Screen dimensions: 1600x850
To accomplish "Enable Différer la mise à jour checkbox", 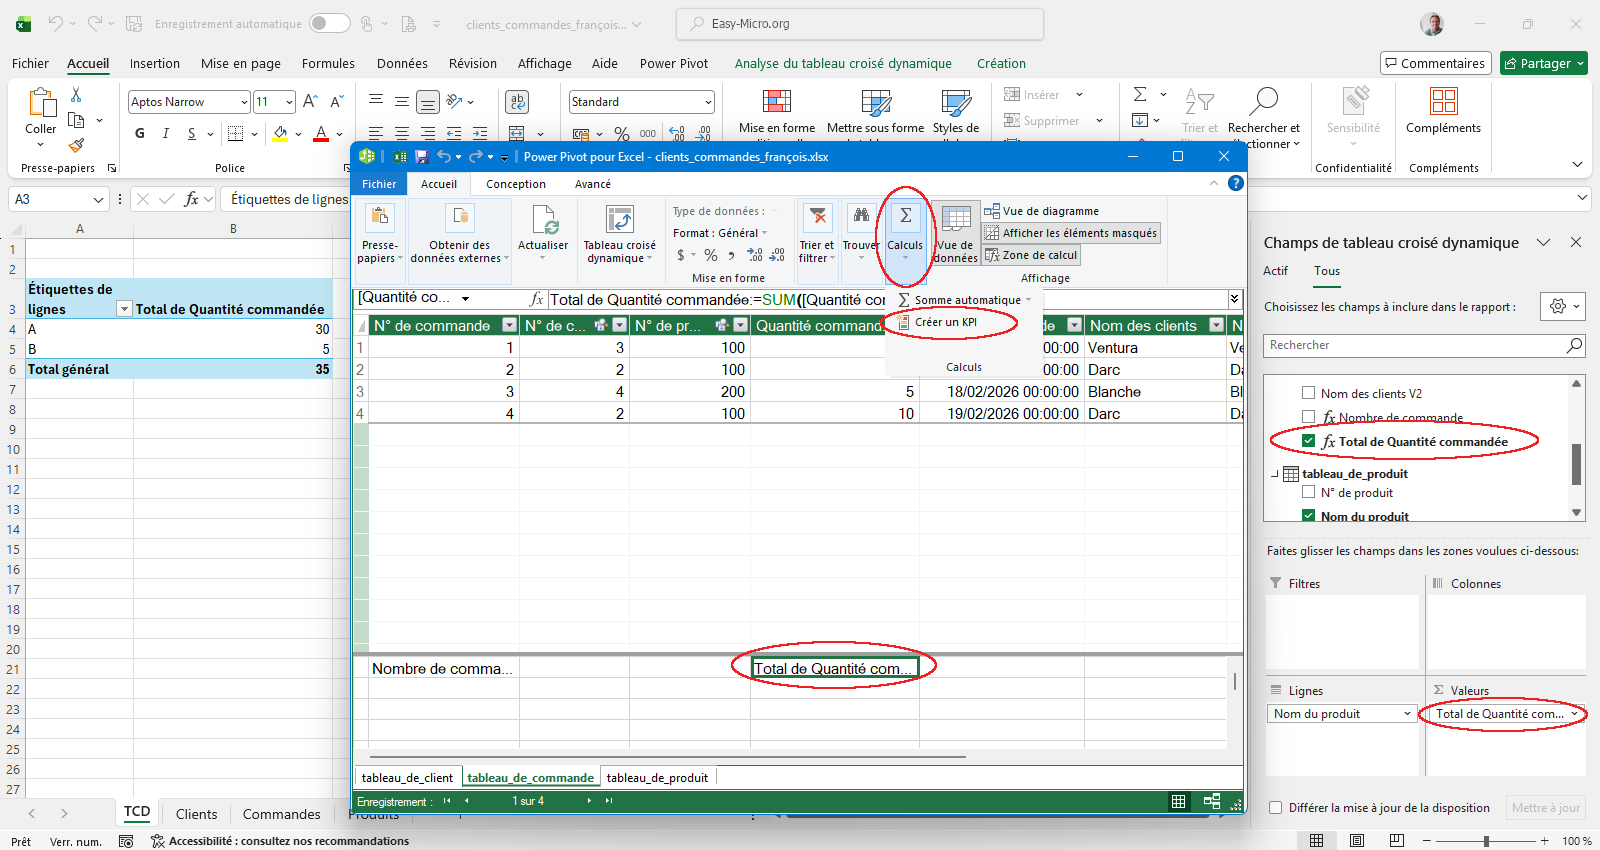I will pos(1275,808).
